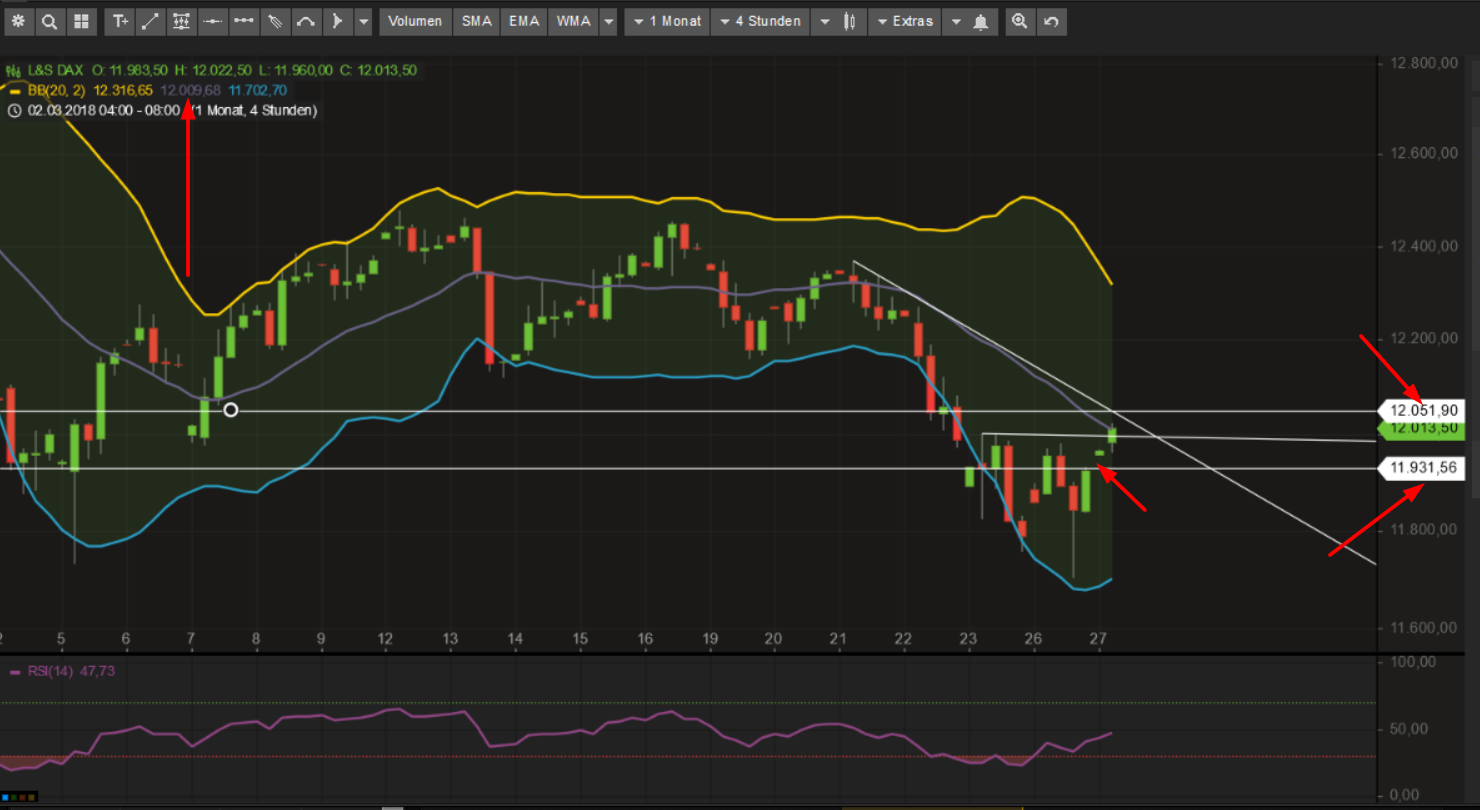The width and height of the screenshot is (1480, 810).
Task: Click the clock icon beside the date
Action: [14, 110]
